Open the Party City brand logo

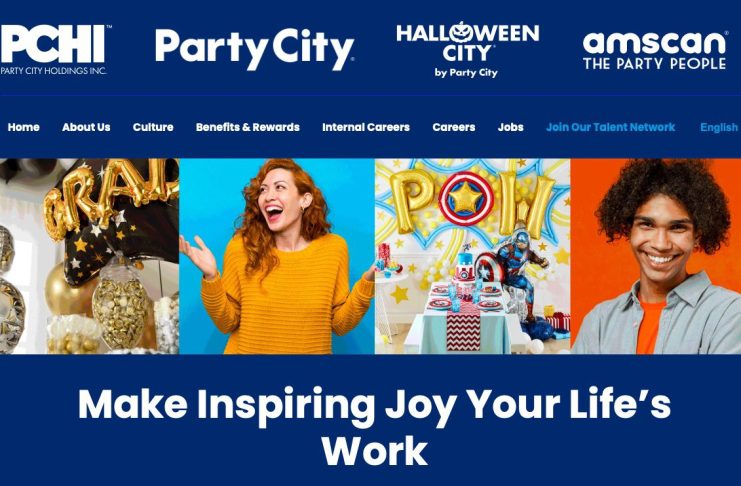click(x=255, y=50)
